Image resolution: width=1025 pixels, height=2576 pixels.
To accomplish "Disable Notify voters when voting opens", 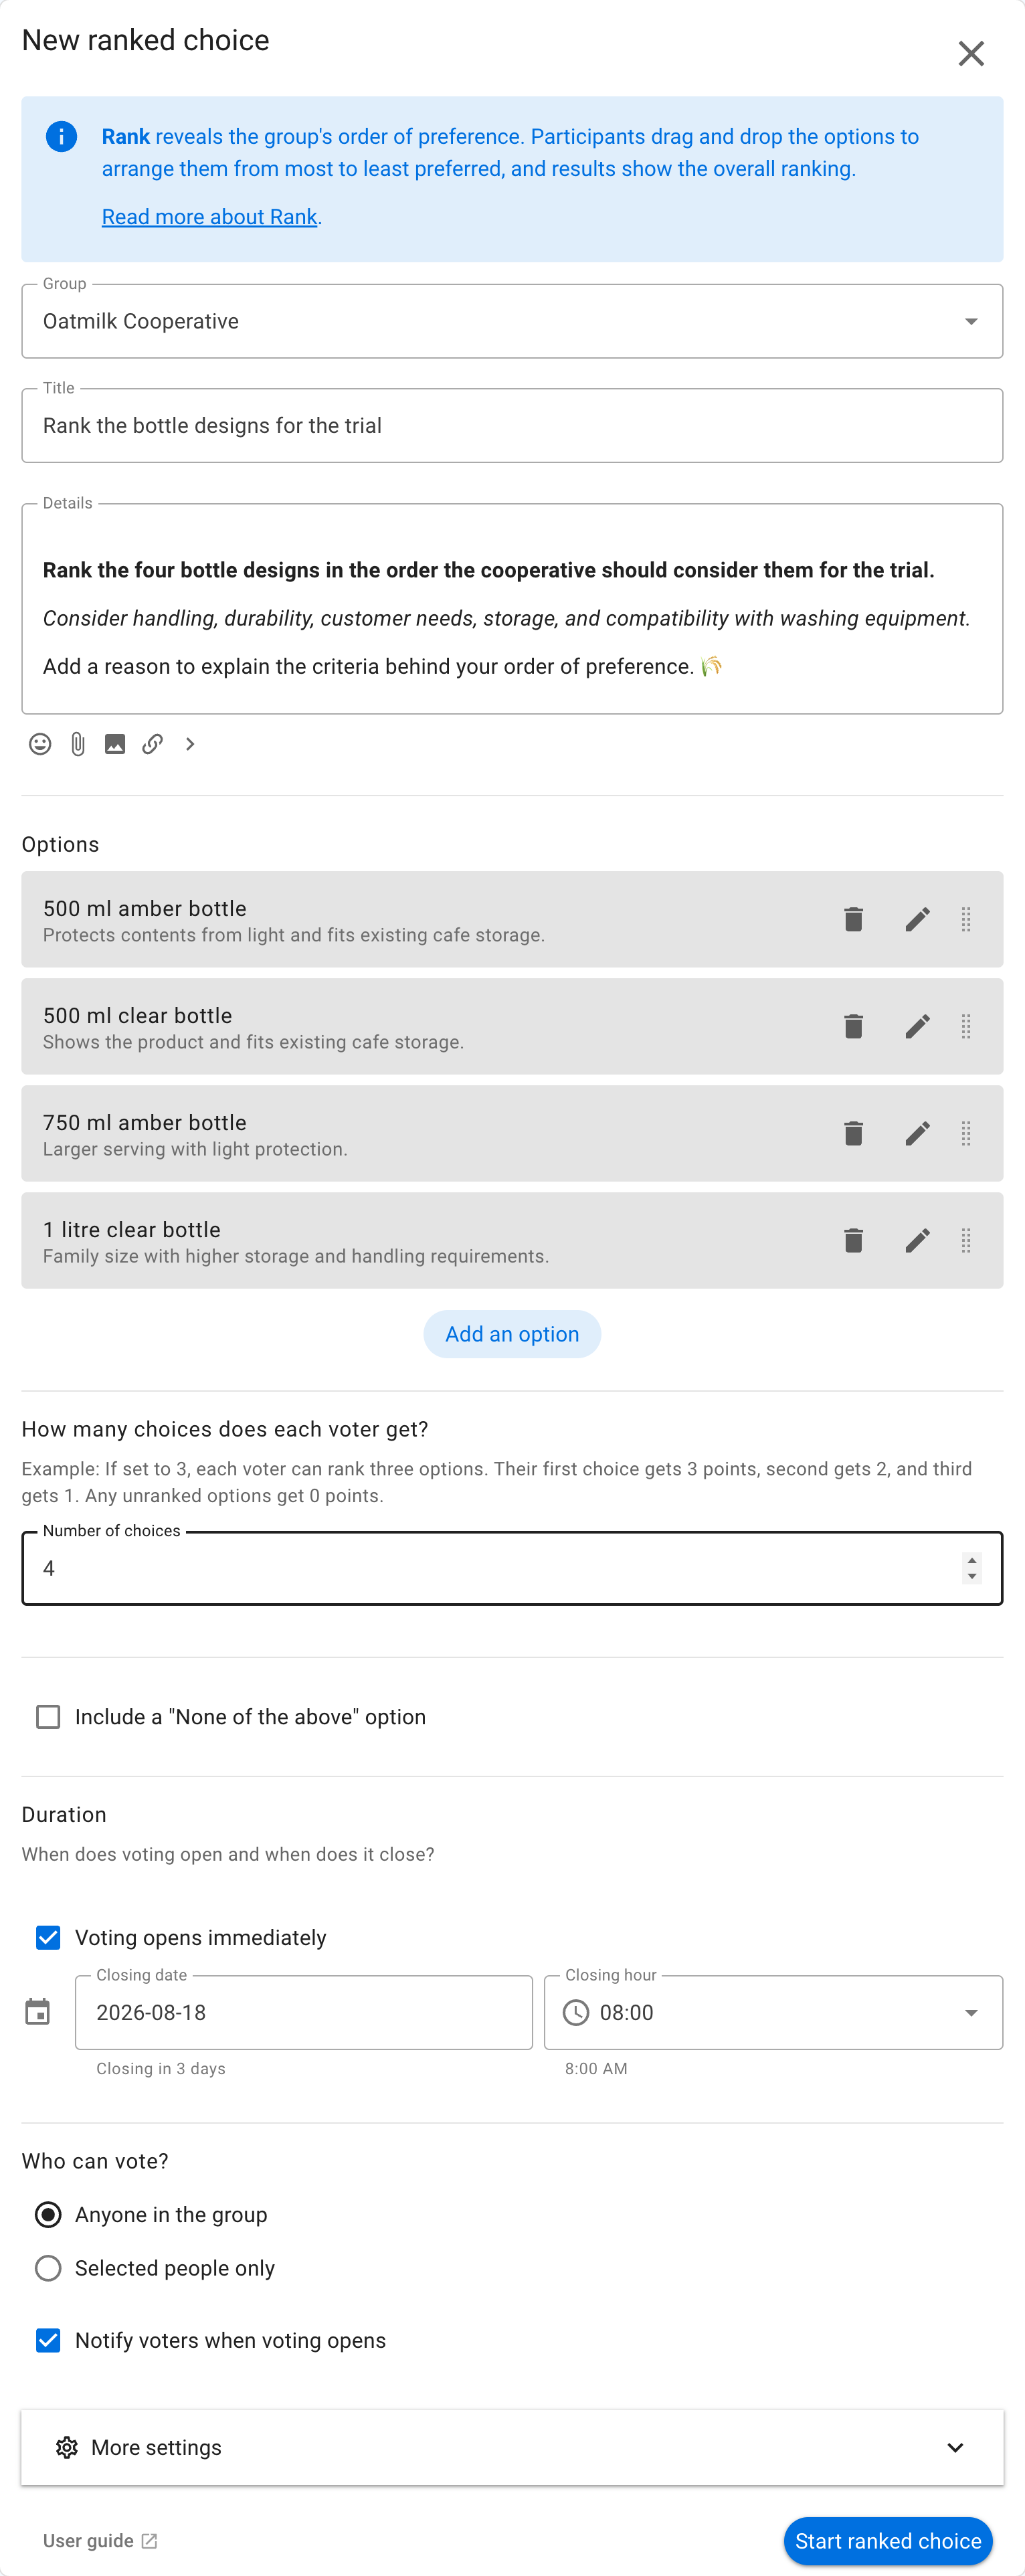I will coord(48,2340).
